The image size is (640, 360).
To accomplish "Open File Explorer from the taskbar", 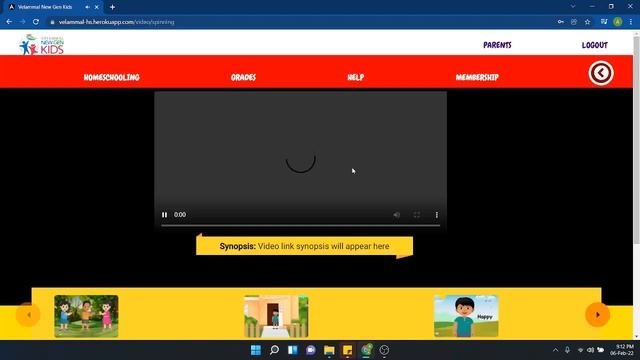I will [x=329, y=350].
